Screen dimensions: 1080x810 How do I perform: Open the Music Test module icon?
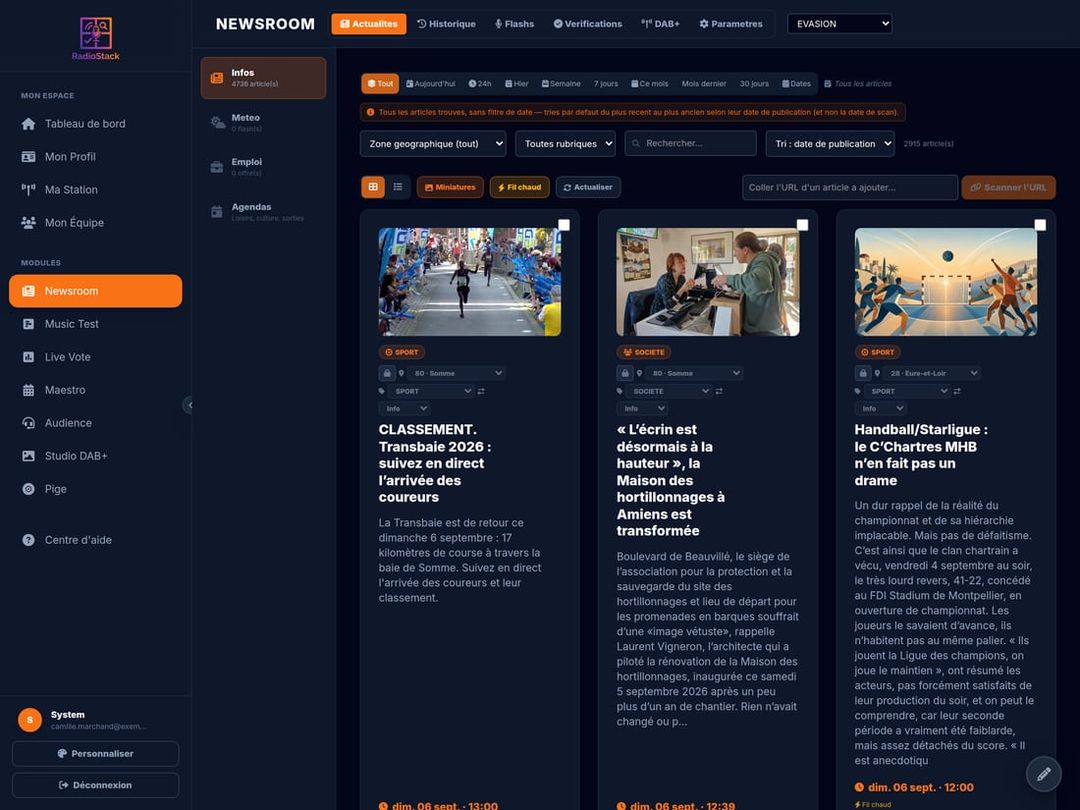28,324
